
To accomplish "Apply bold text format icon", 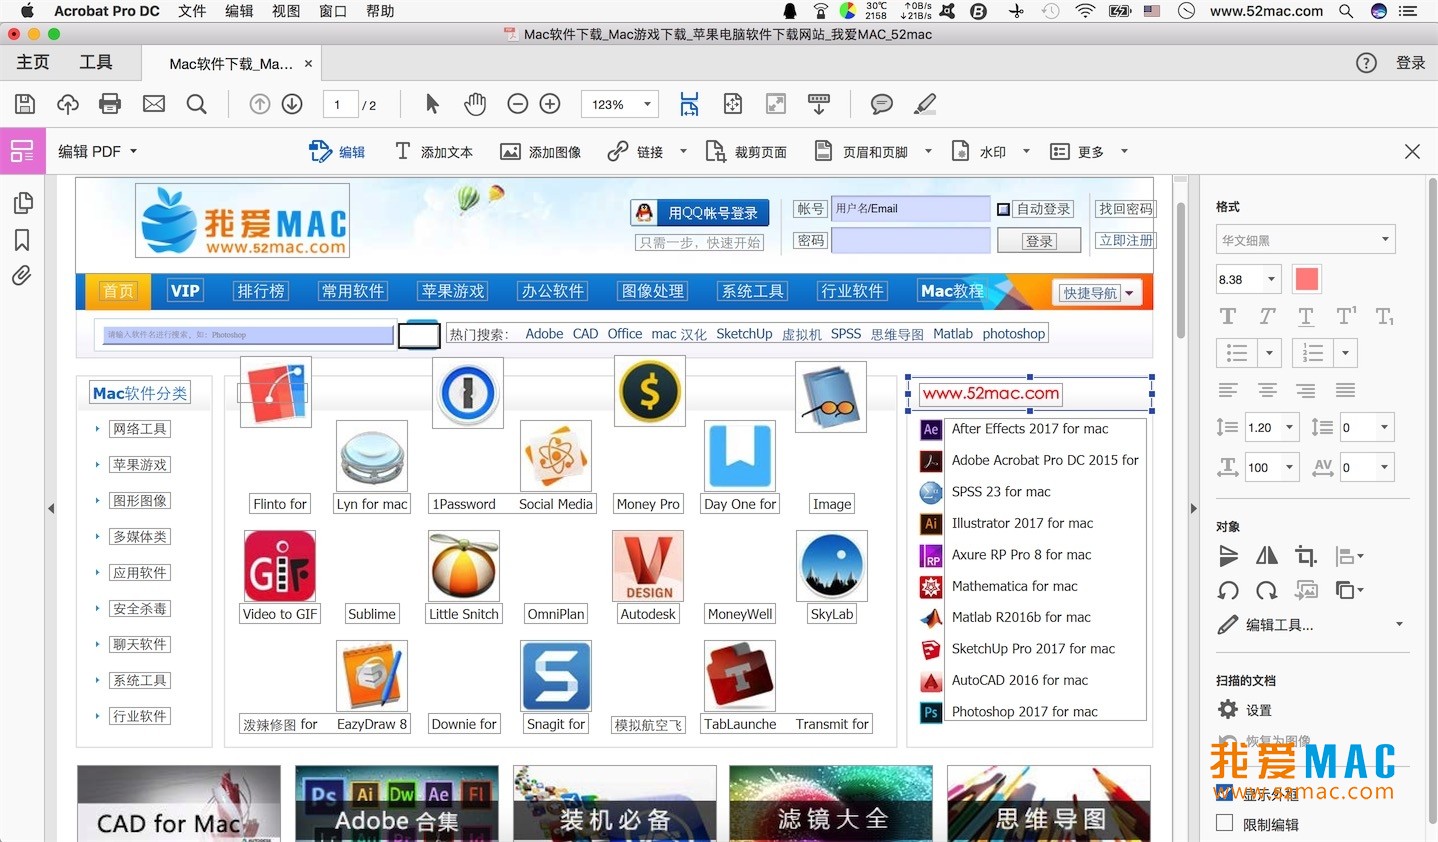I will (x=1228, y=317).
